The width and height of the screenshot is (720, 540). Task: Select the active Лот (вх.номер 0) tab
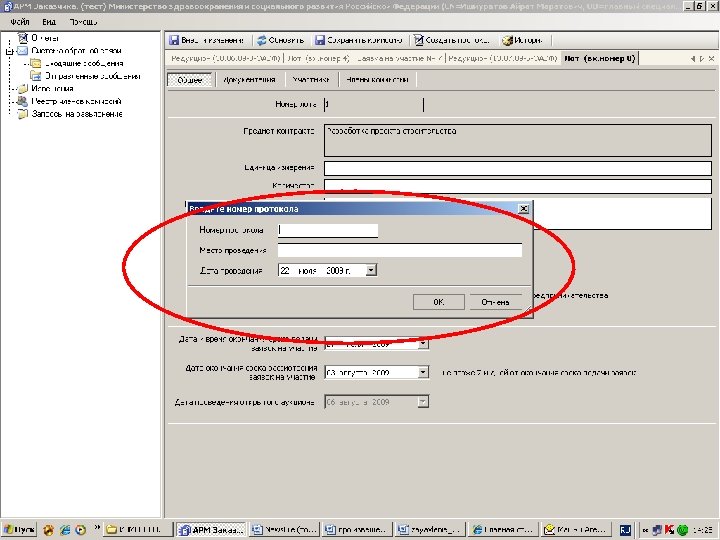coord(600,59)
